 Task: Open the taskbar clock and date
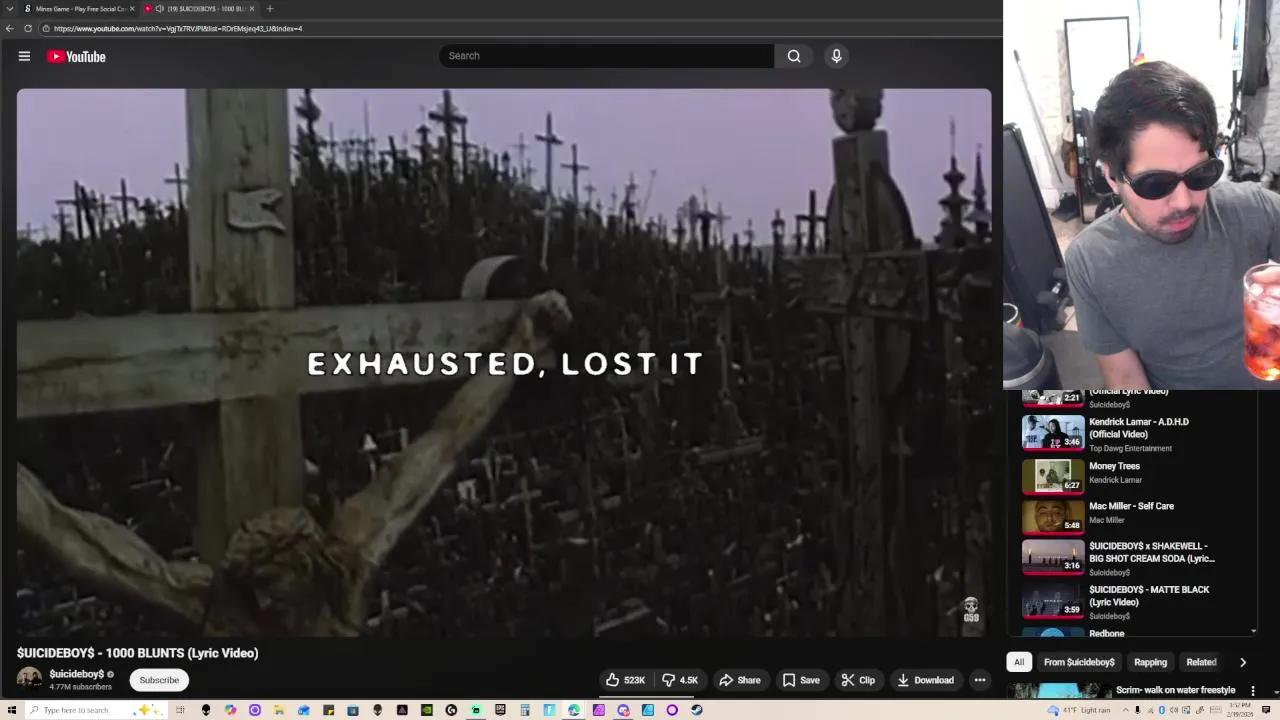pyautogui.click(x=1240, y=710)
